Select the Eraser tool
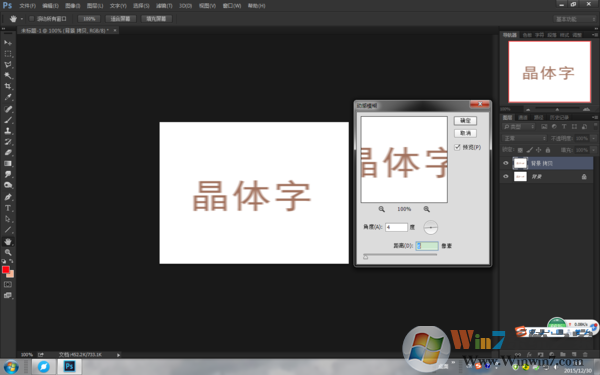The width and height of the screenshot is (600, 375). 8,152
